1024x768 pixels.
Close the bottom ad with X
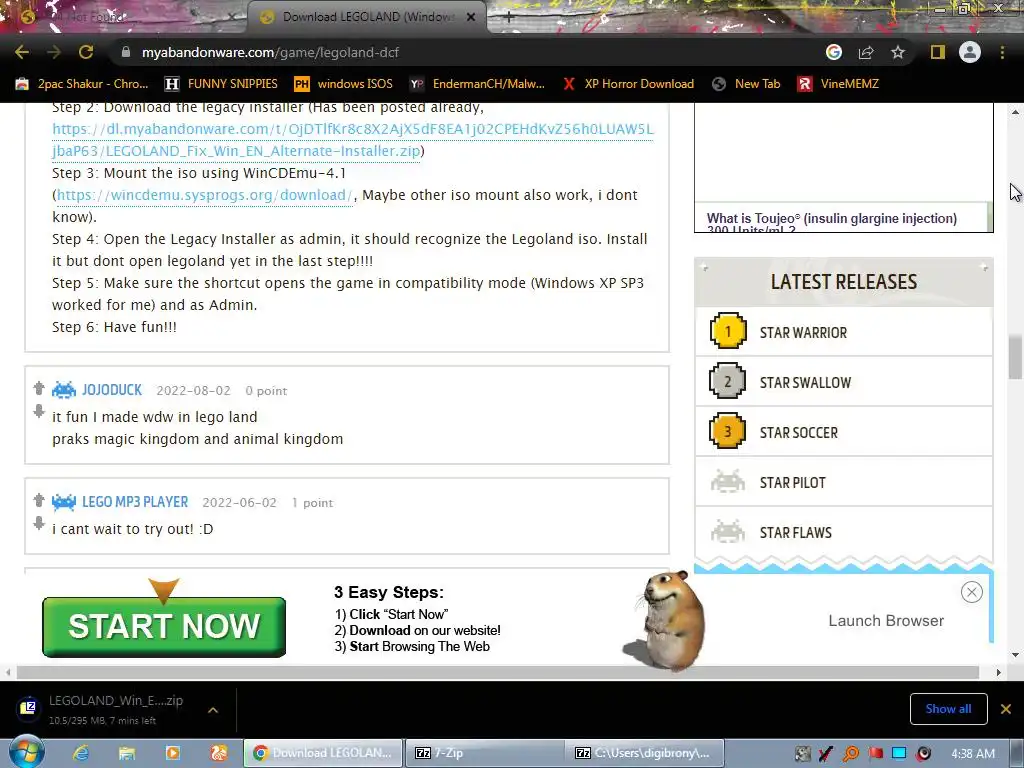coord(972,592)
